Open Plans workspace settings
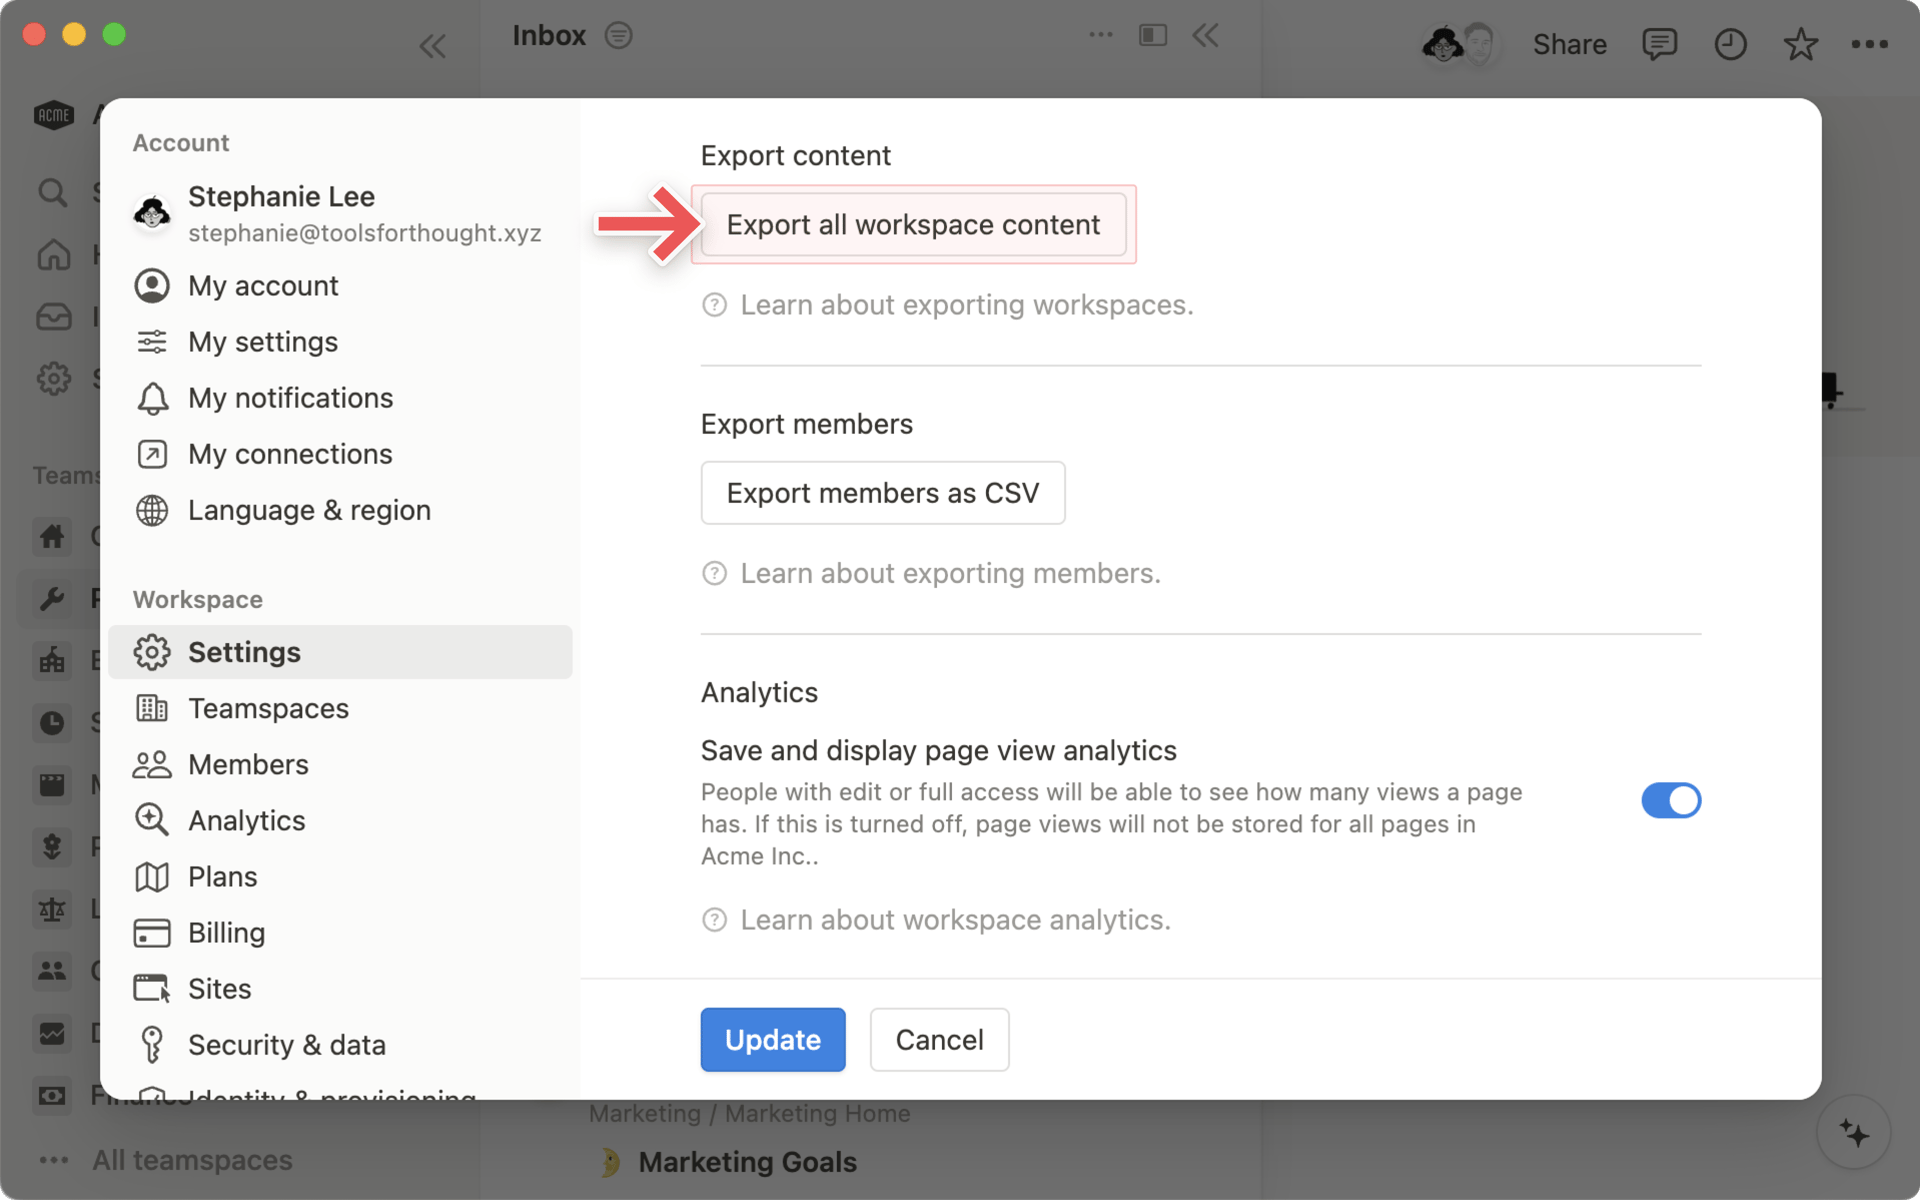1920x1200 pixels. (223, 876)
